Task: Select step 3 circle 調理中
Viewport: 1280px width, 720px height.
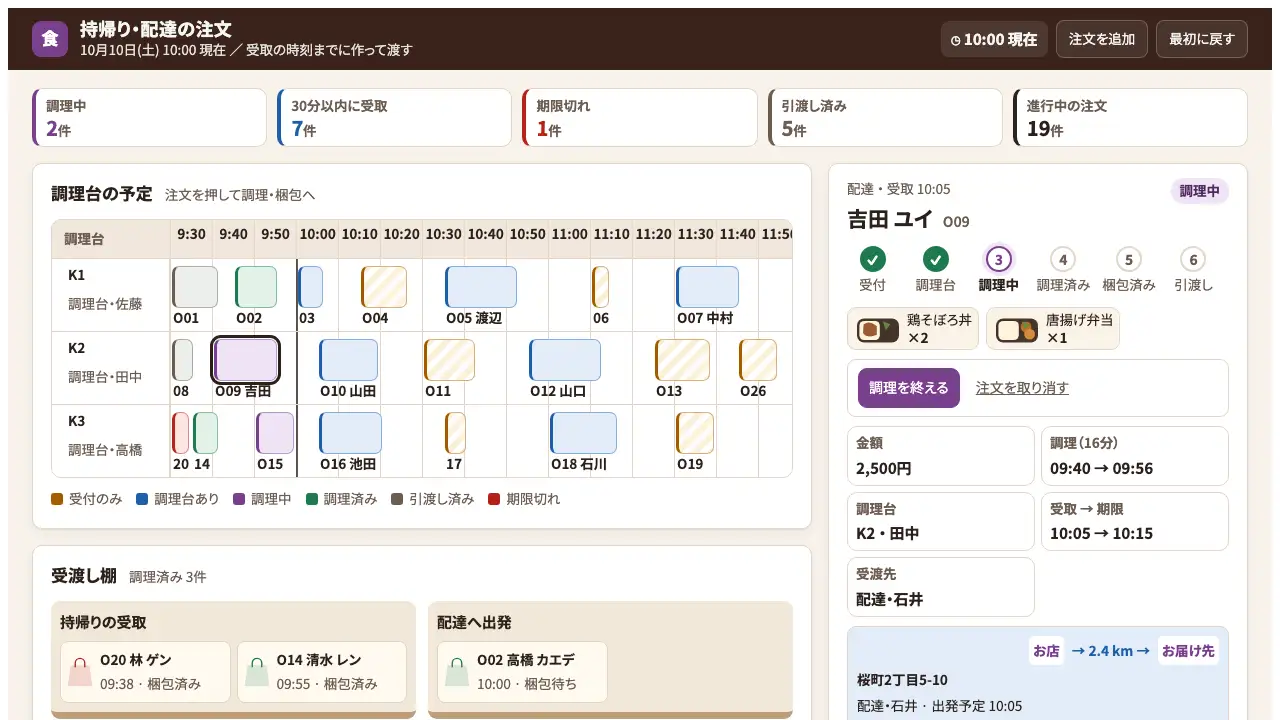Action: (998, 260)
